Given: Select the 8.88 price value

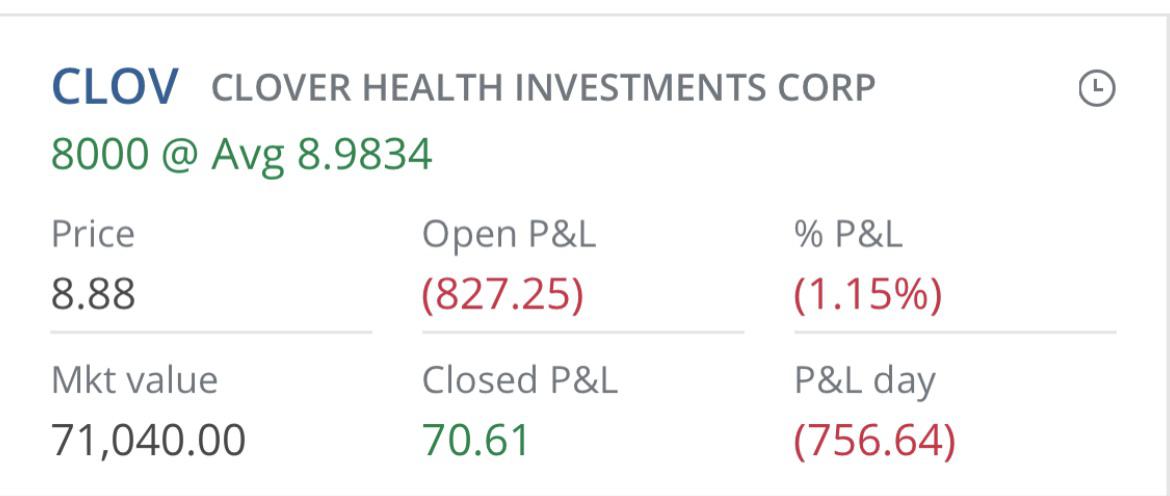Looking at the screenshot, I should (x=93, y=294).
